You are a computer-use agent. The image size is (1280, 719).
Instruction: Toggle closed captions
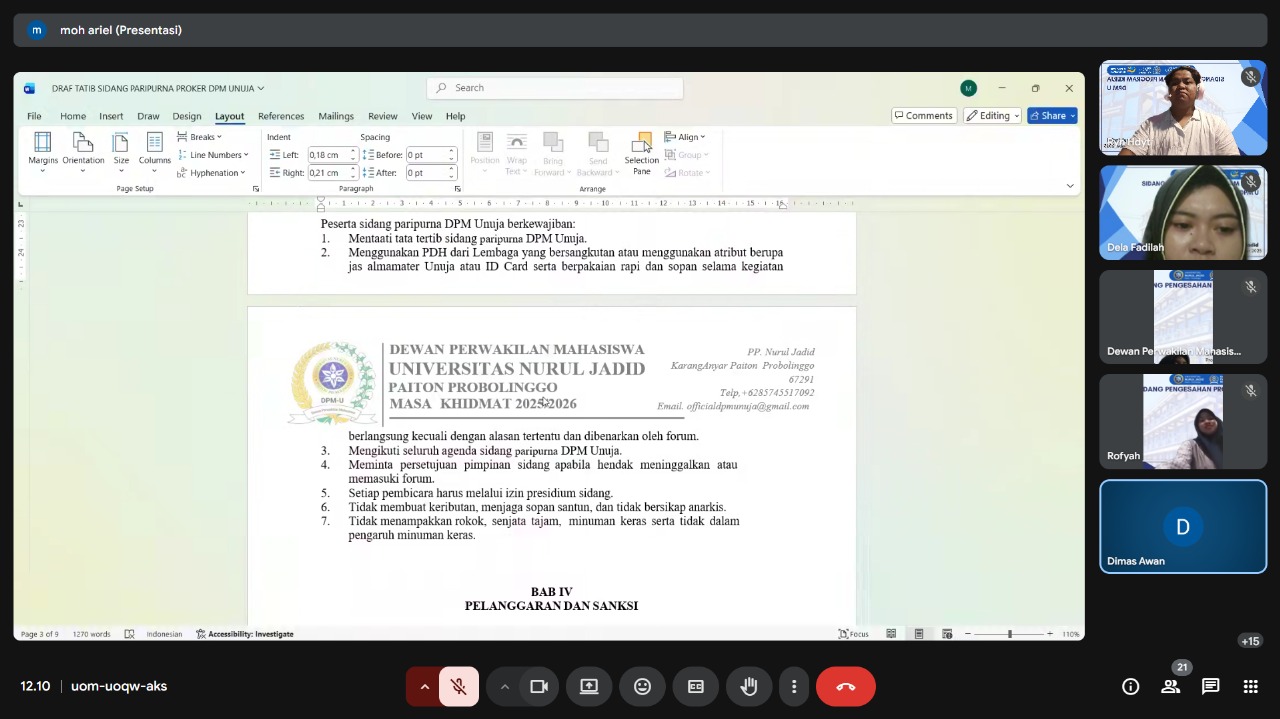pyautogui.click(x=696, y=686)
